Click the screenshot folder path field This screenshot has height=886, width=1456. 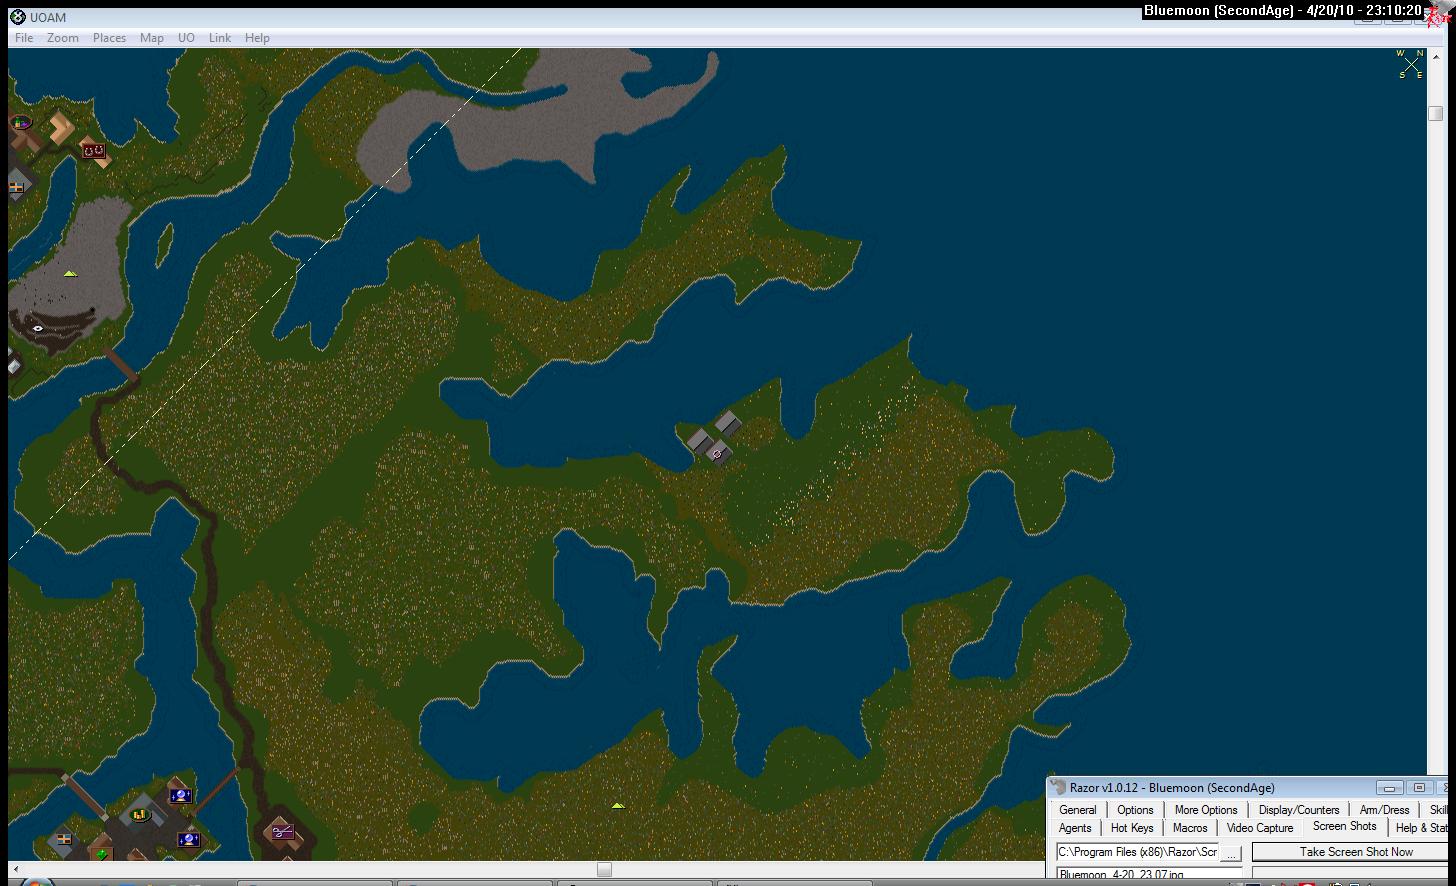[1137, 853]
